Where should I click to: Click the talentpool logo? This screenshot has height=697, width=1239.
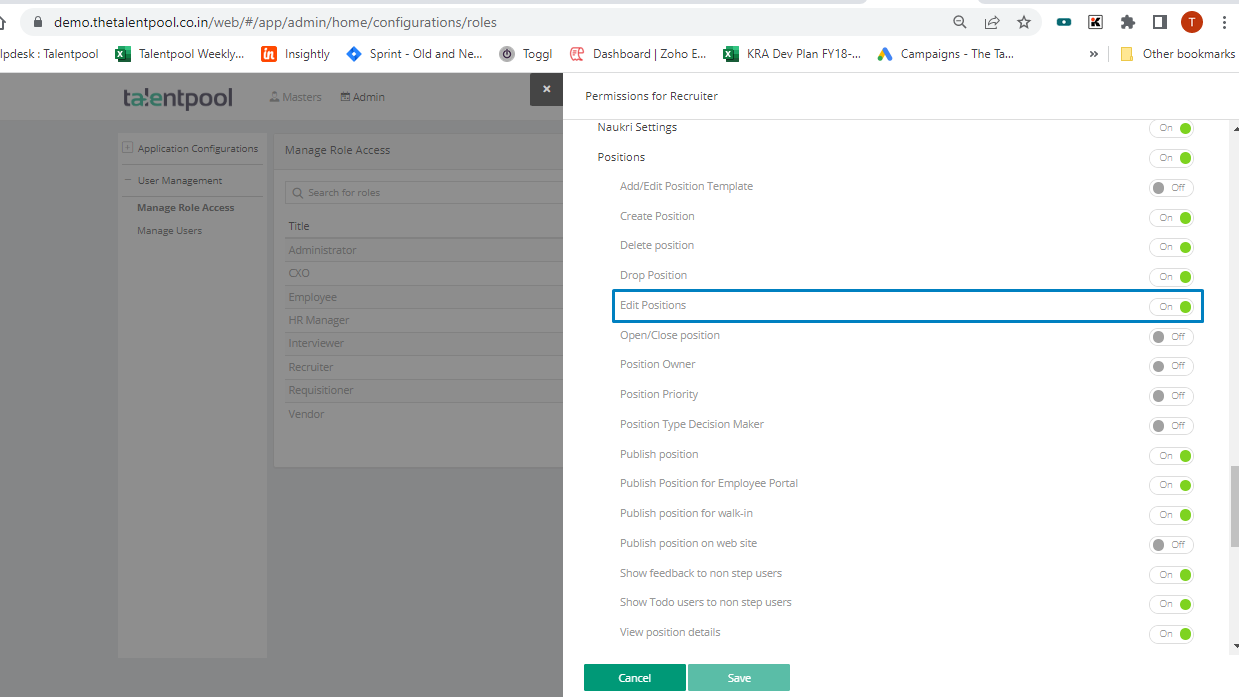tap(178, 97)
